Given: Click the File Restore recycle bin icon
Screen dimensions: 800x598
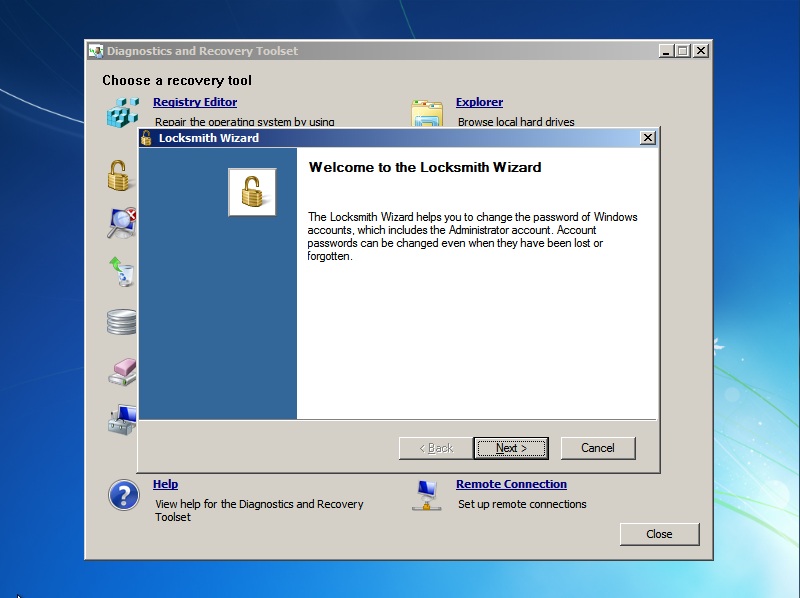Looking at the screenshot, I should coord(122,271).
